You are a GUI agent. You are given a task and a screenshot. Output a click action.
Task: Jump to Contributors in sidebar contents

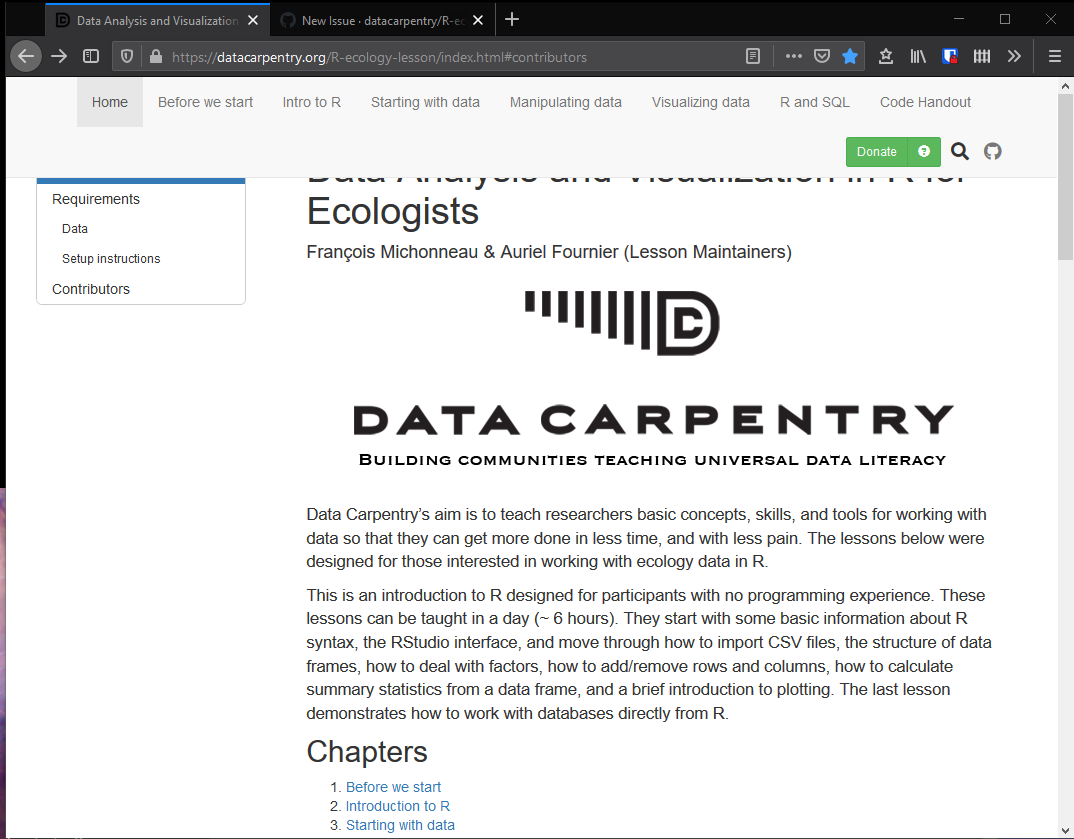[x=91, y=289]
